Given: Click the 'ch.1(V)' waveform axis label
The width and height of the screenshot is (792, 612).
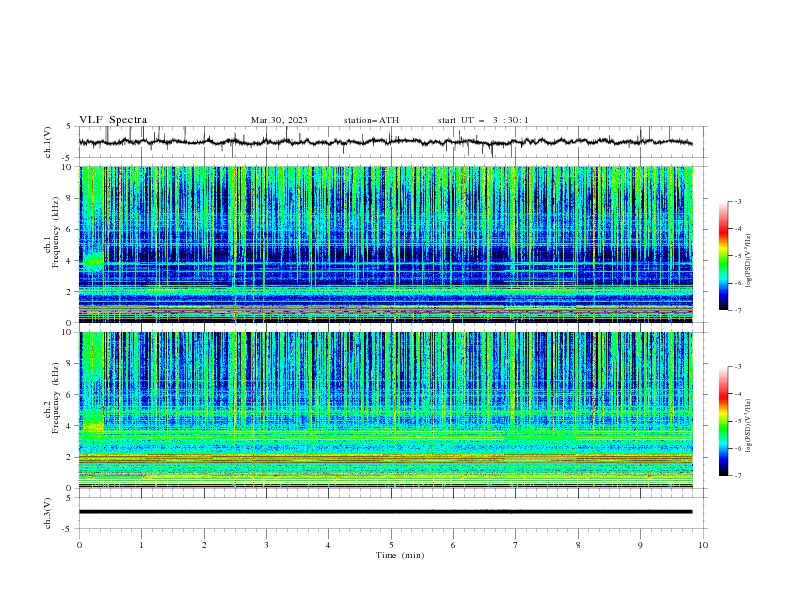Looking at the screenshot, I should (x=48, y=142).
